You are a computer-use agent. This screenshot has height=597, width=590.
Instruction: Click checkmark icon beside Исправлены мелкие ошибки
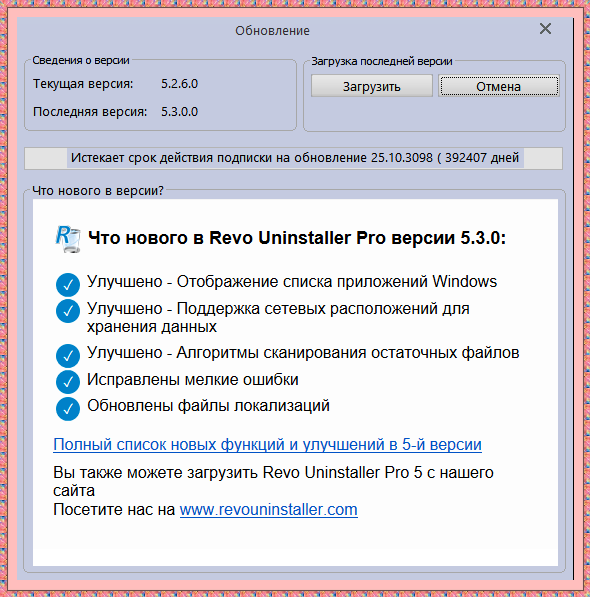[x=68, y=382]
